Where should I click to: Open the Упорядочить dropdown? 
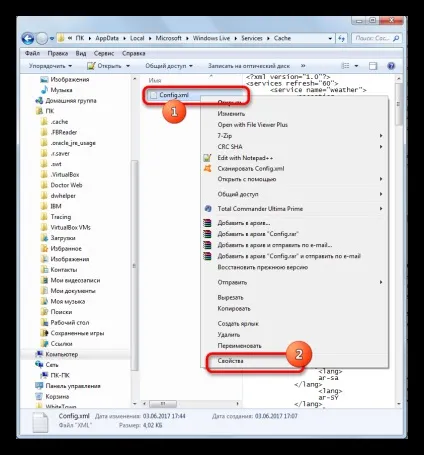50,66
